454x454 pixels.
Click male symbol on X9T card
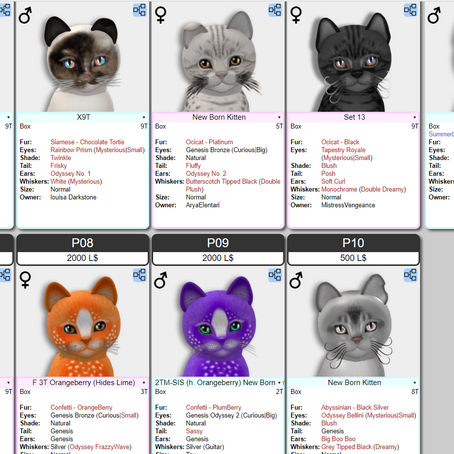tap(25, 15)
